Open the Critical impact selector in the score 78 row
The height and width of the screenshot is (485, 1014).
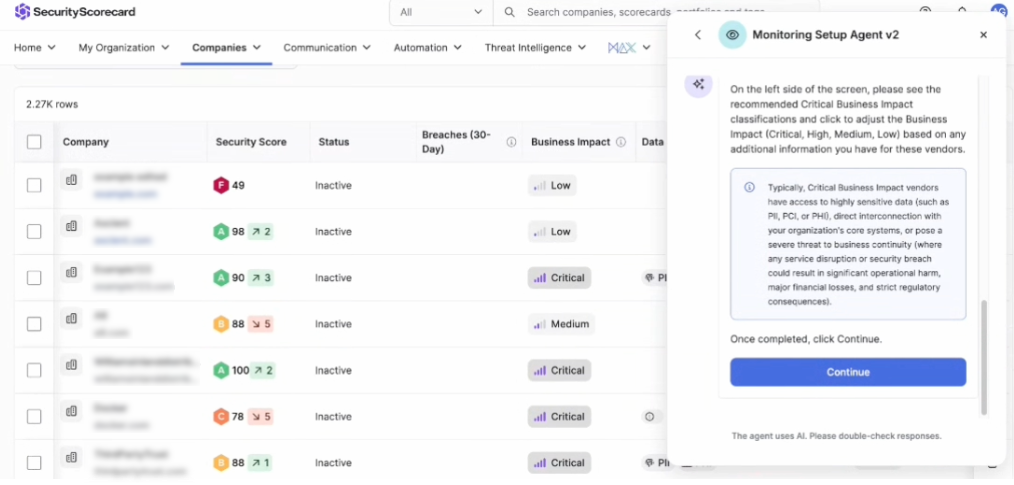(559, 417)
